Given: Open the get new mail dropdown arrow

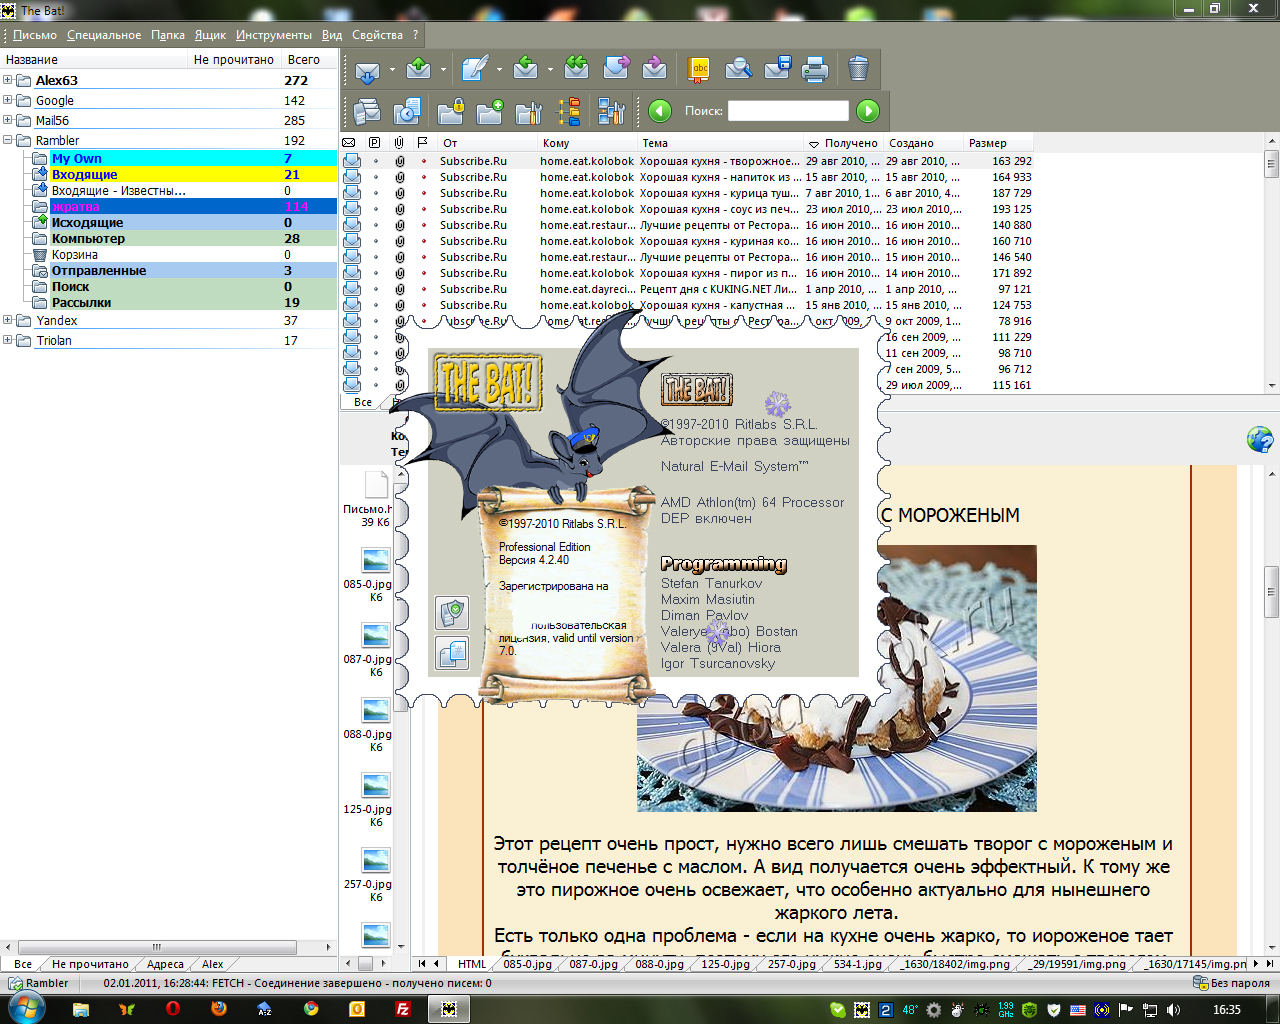Looking at the screenshot, I should click(x=392, y=70).
